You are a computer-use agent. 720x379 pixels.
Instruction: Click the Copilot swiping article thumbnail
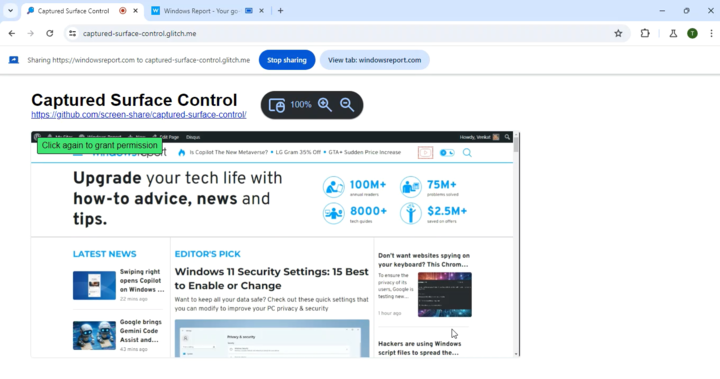(94, 285)
